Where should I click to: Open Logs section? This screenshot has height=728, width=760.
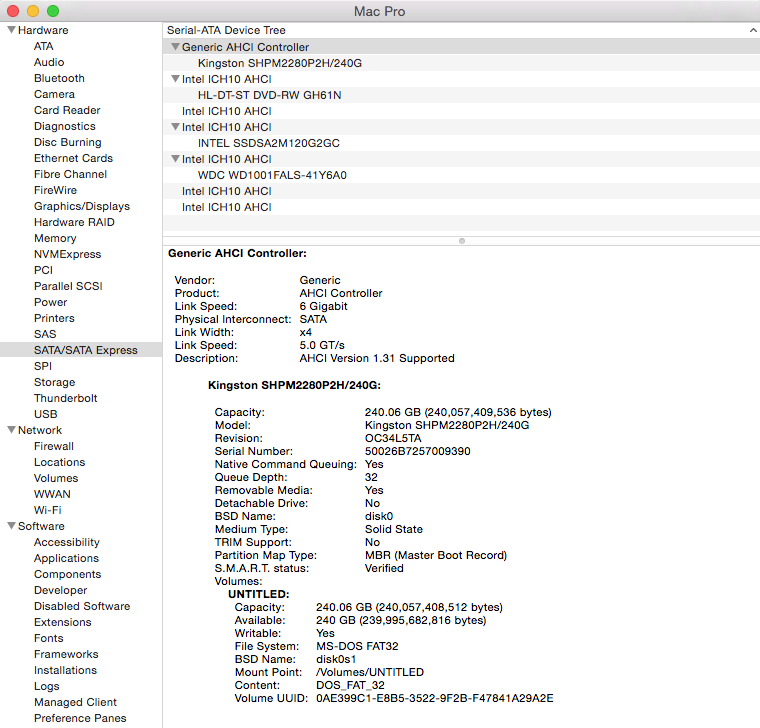[47, 686]
